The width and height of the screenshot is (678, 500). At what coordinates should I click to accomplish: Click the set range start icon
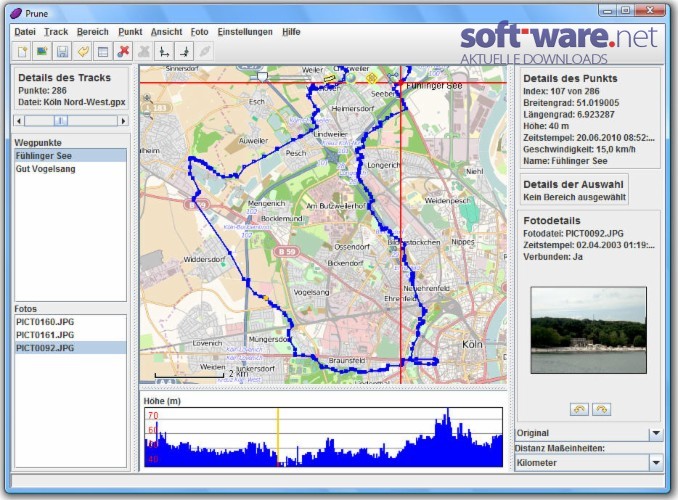click(164, 51)
